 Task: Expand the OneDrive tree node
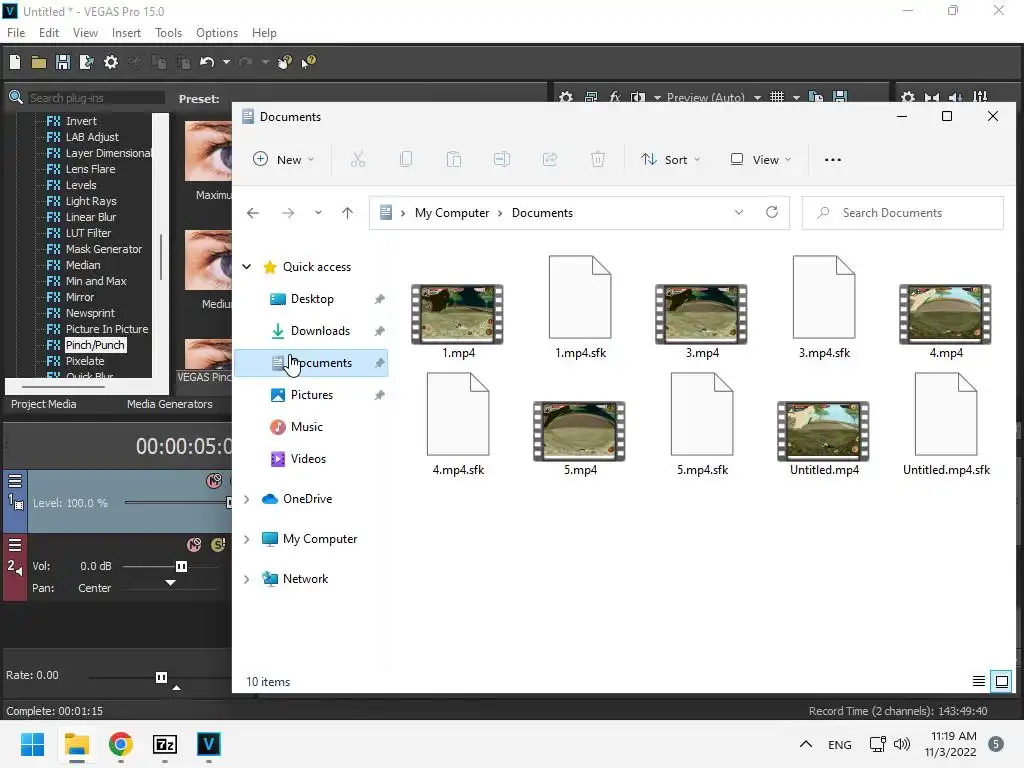click(x=247, y=499)
